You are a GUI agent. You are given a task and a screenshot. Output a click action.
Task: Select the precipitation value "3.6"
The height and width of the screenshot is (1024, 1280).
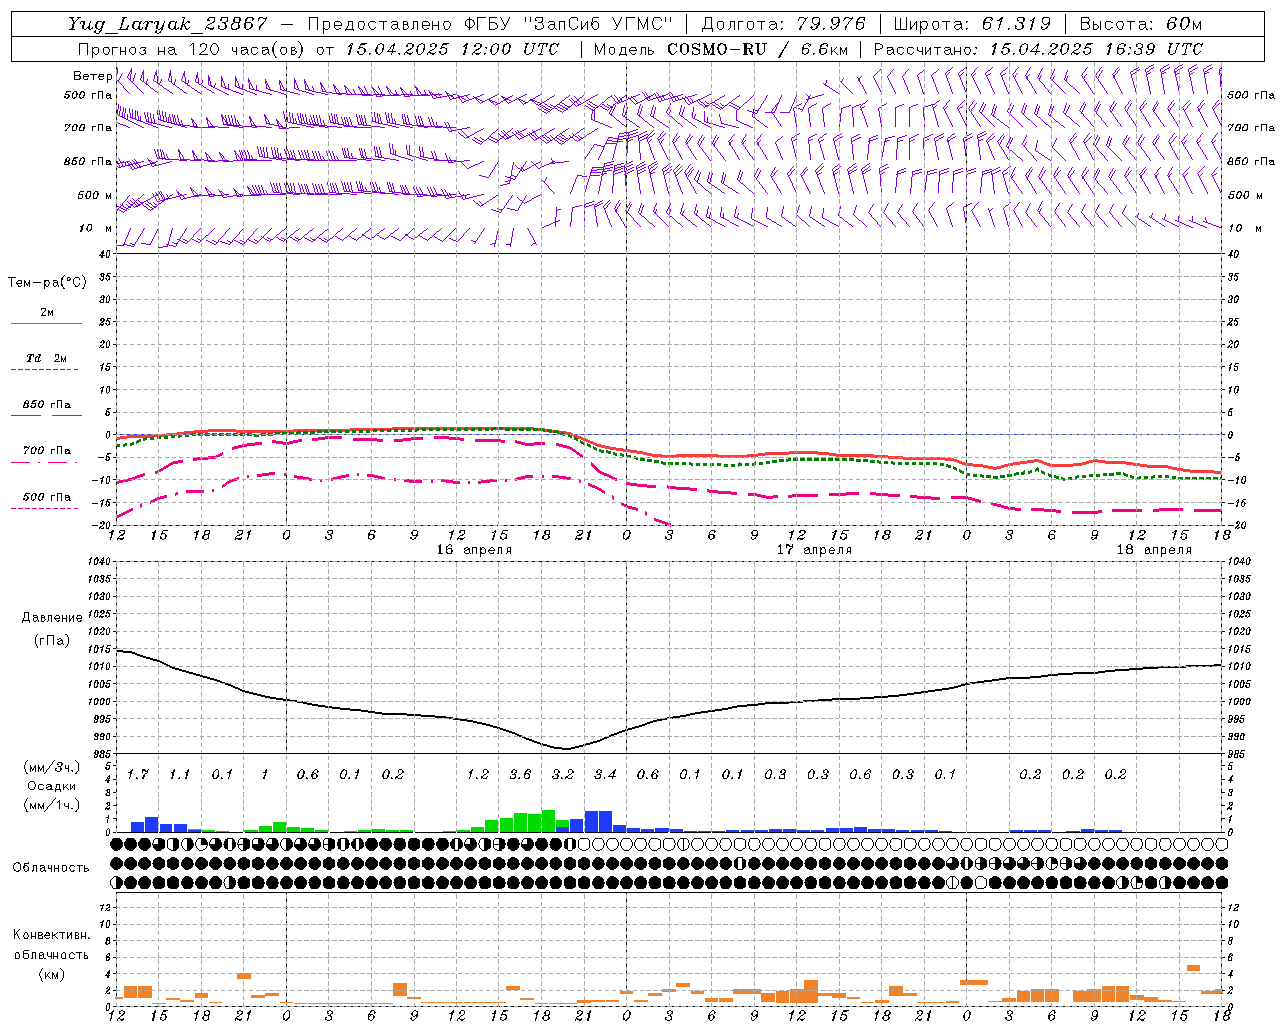pos(521,775)
